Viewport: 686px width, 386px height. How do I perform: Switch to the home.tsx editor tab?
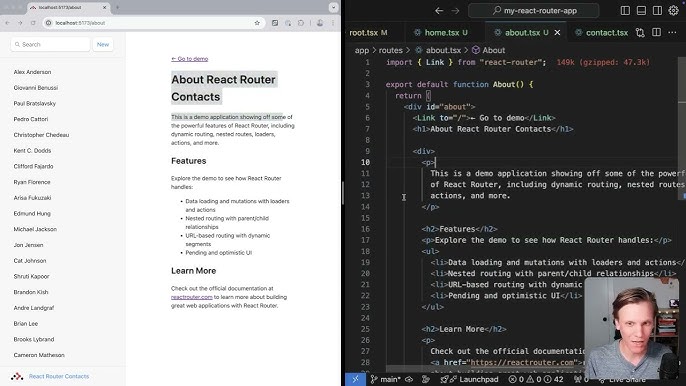click(441, 32)
